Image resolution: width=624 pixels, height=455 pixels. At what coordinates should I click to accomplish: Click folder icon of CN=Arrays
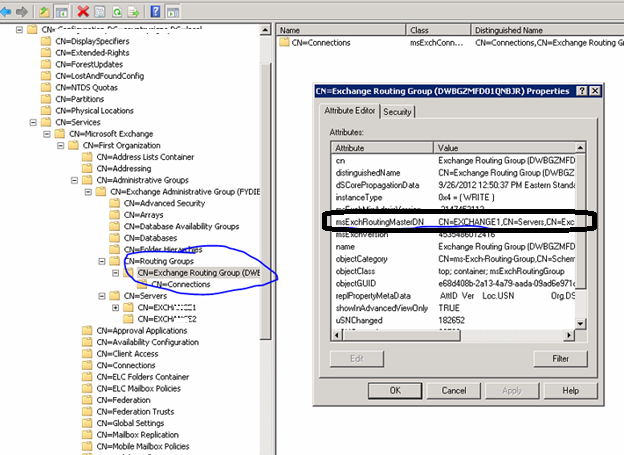(115, 215)
